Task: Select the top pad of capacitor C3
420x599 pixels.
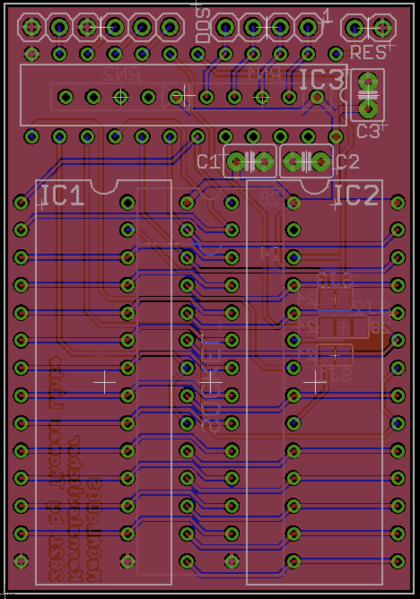Action: [368, 82]
